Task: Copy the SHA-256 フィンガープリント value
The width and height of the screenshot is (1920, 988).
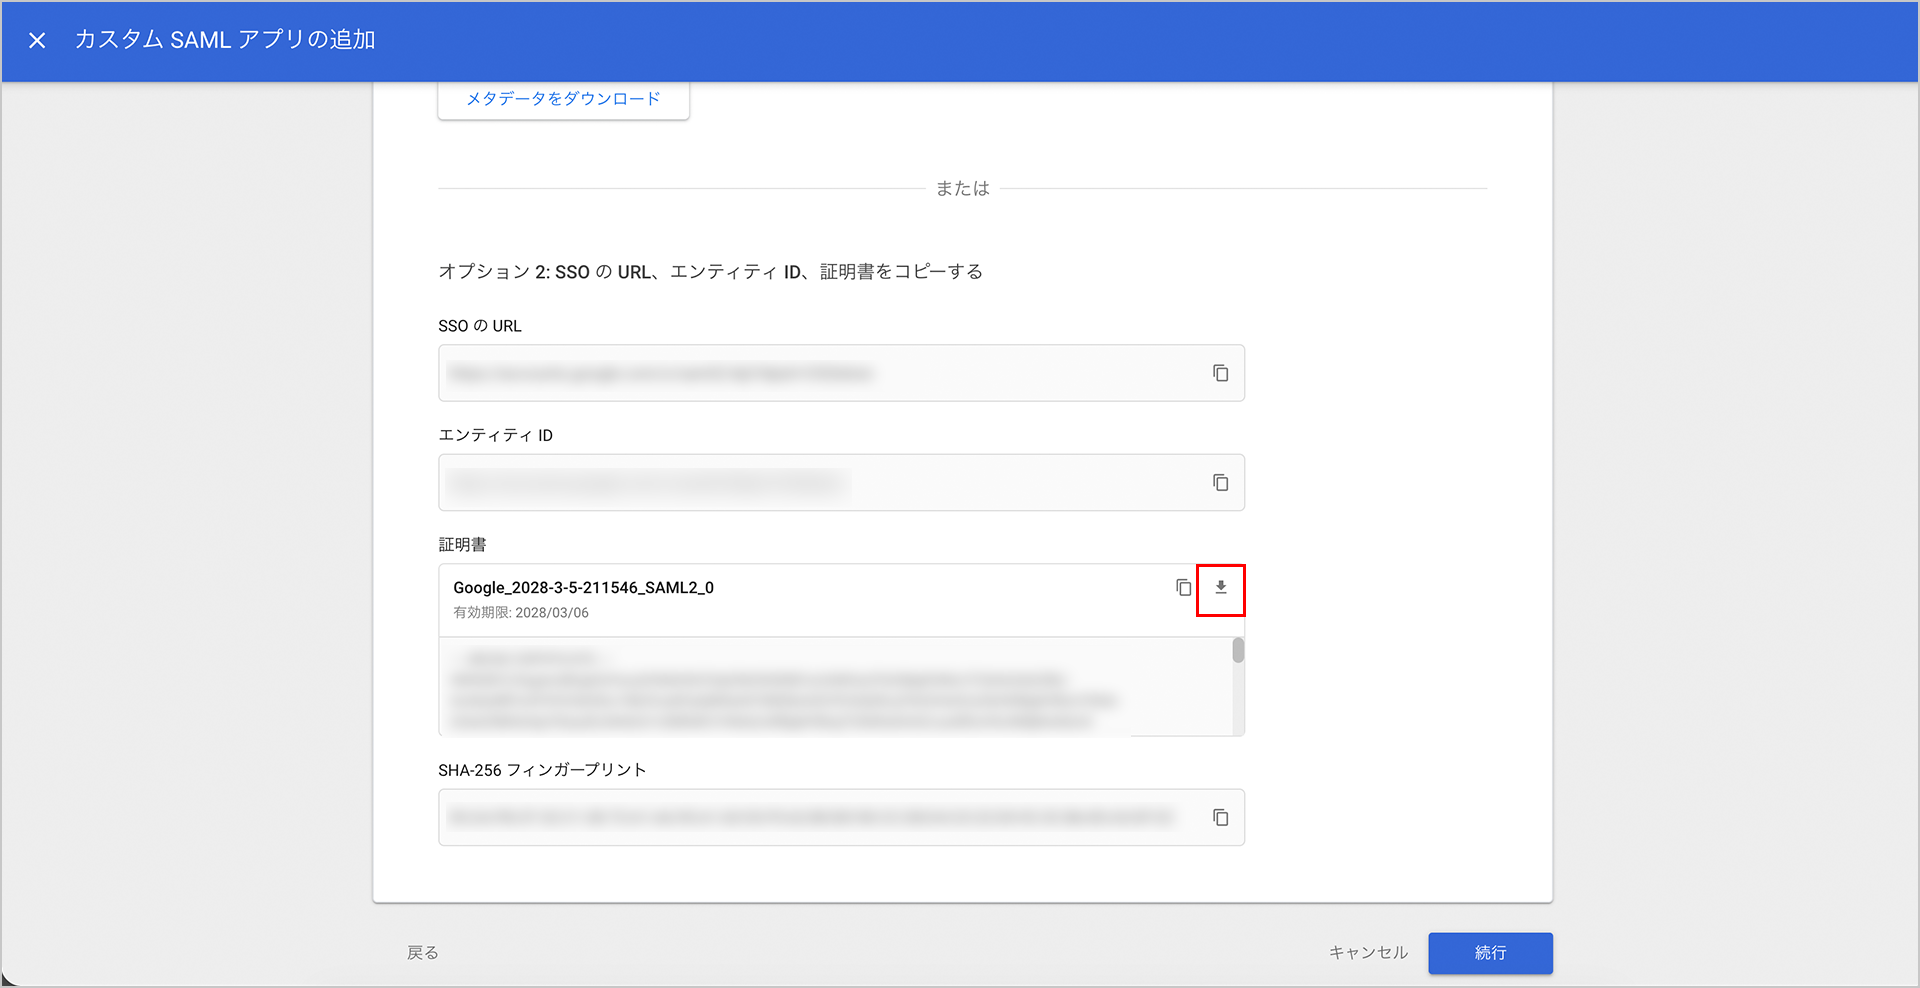Action: pyautogui.click(x=1220, y=818)
